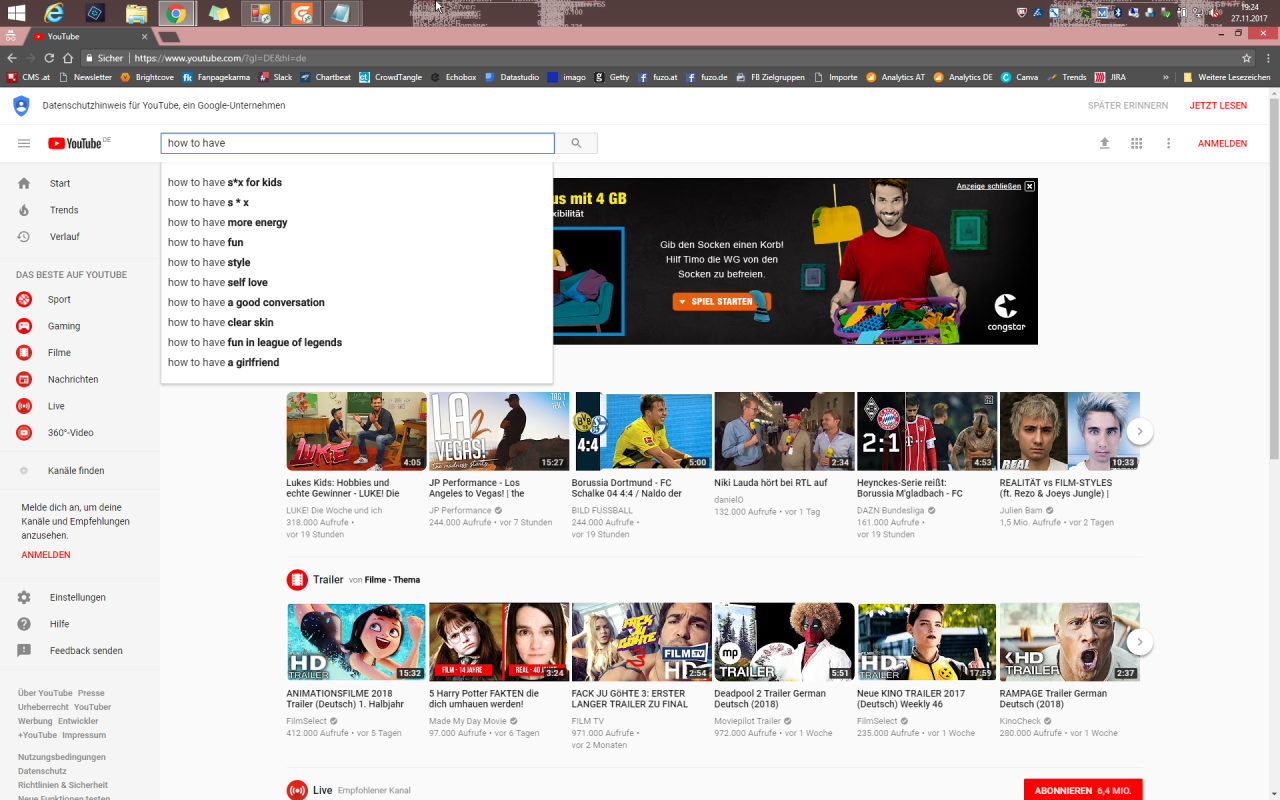This screenshot has width=1280, height=800.
Task: Click the Chrome icon in the taskbar
Action: (176, 13)
